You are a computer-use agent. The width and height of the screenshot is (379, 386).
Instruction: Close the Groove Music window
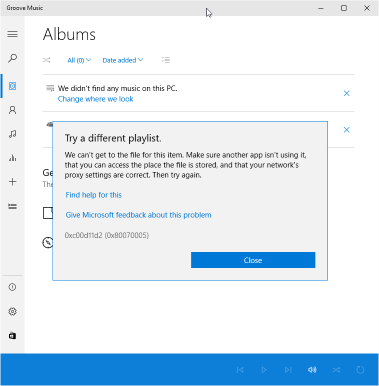(x=367, y=8)
